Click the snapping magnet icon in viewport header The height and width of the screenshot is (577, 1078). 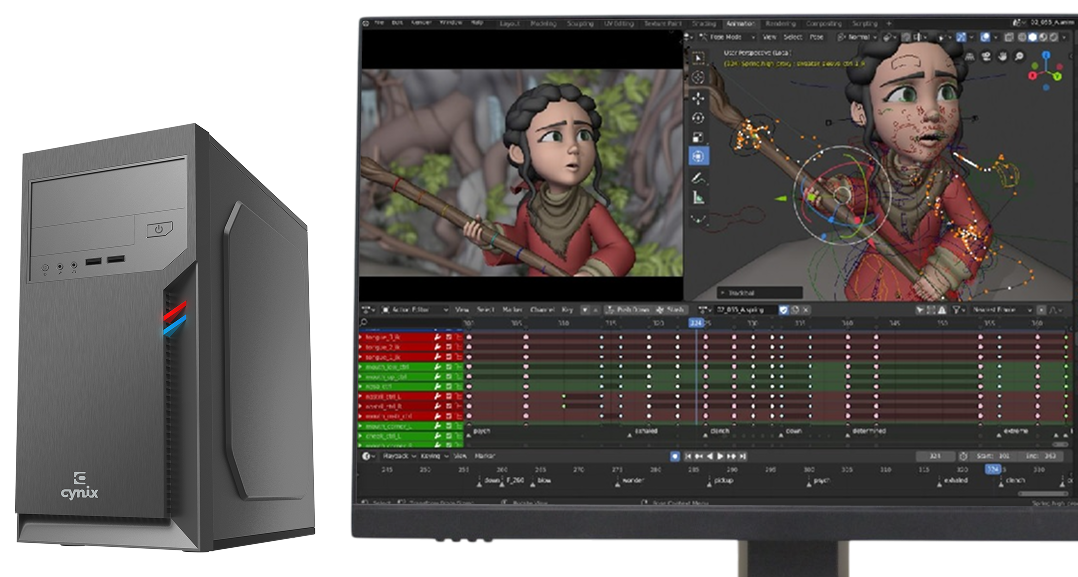[886, 37]
